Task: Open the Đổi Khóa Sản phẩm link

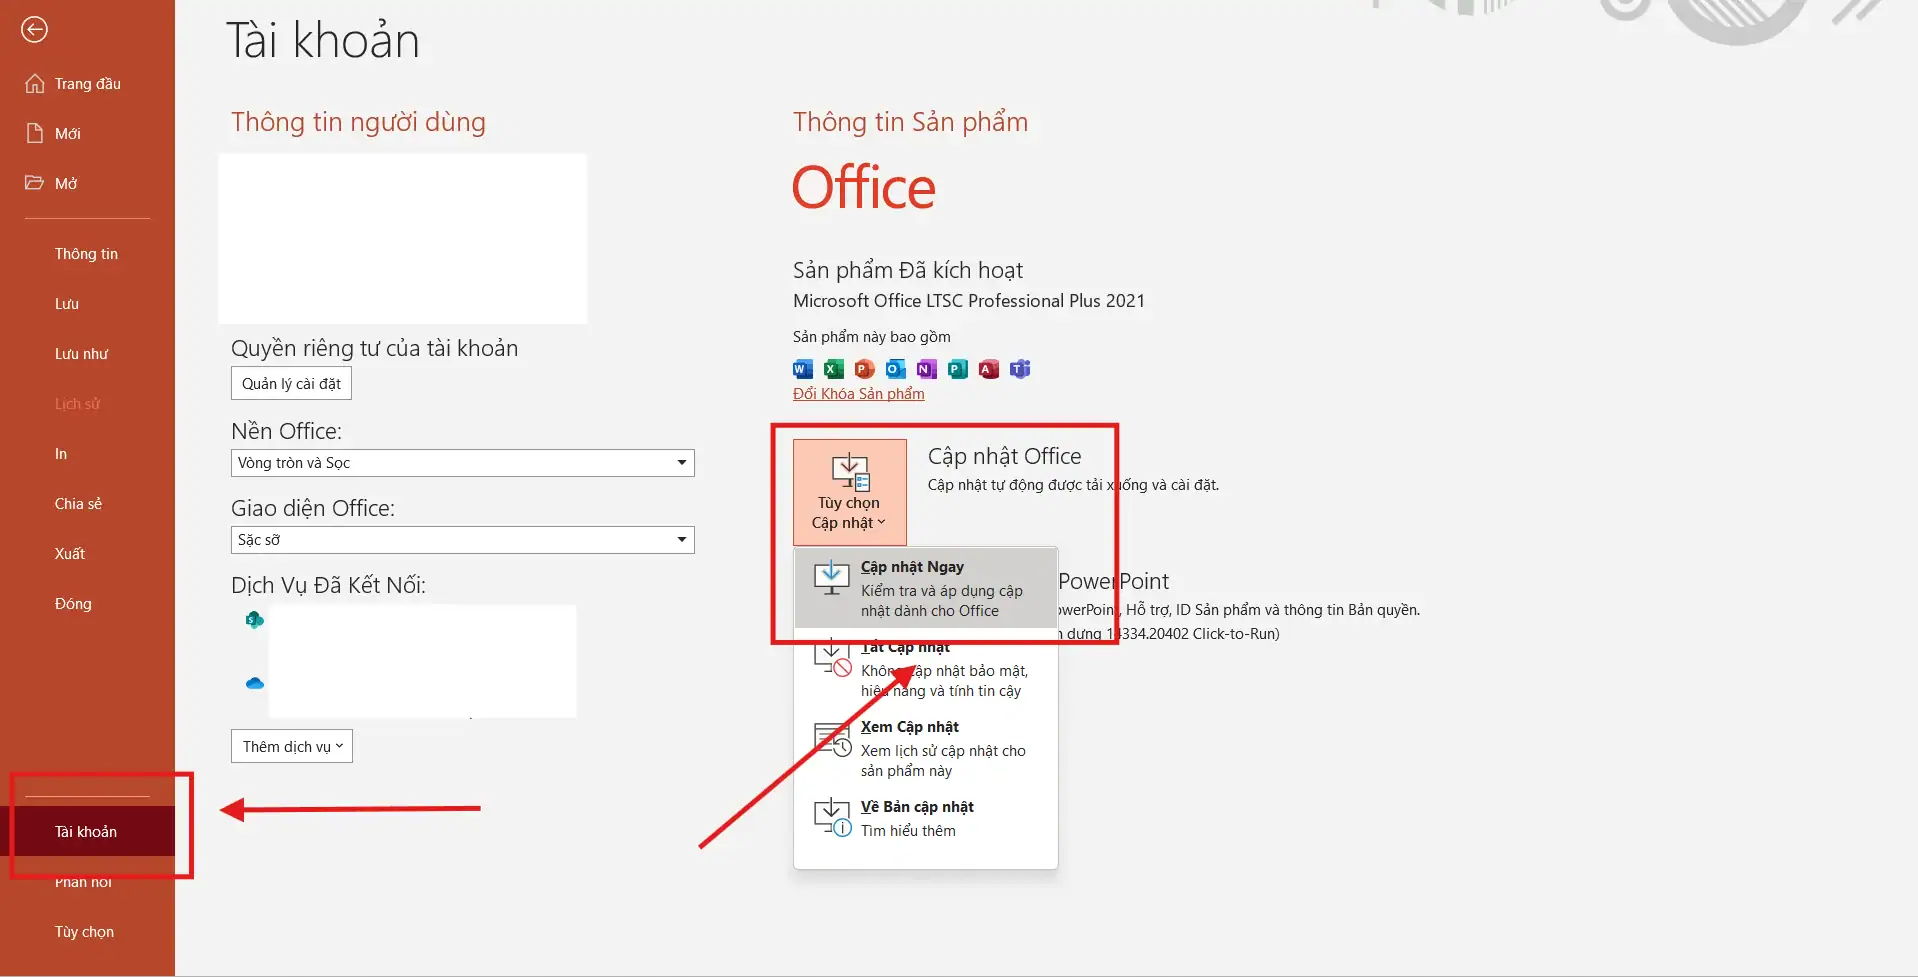Action: click(x=857, y=393)
